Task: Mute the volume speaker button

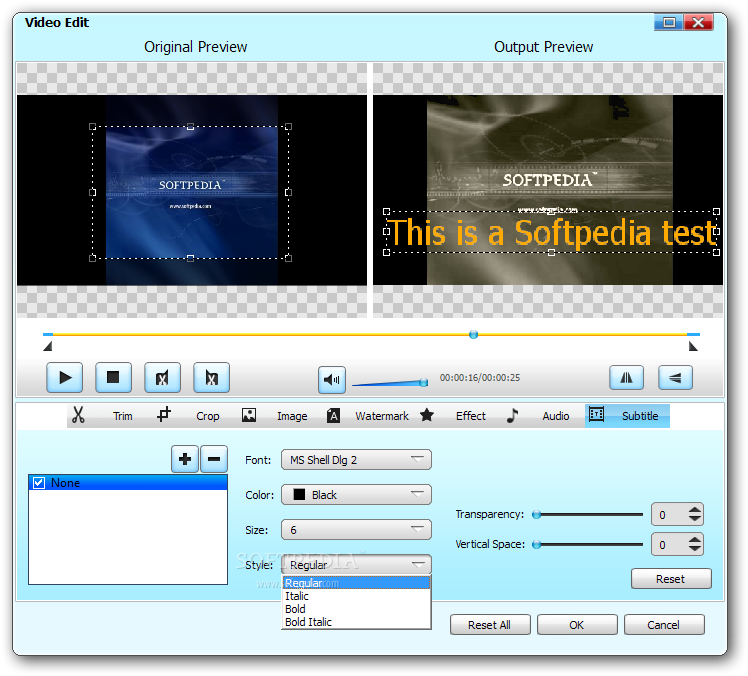Action: [332, 380]
